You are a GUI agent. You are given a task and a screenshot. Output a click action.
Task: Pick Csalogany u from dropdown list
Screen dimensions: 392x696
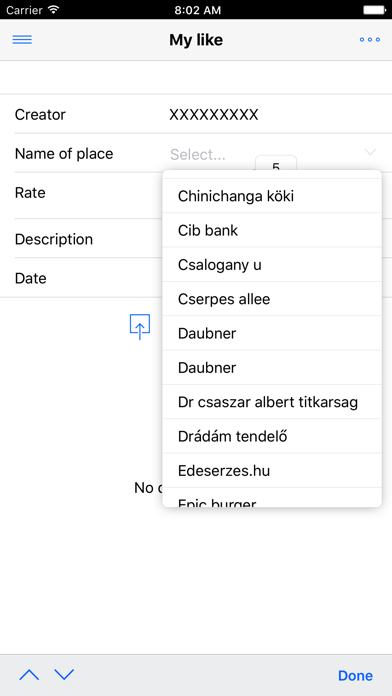click(272, 265)
